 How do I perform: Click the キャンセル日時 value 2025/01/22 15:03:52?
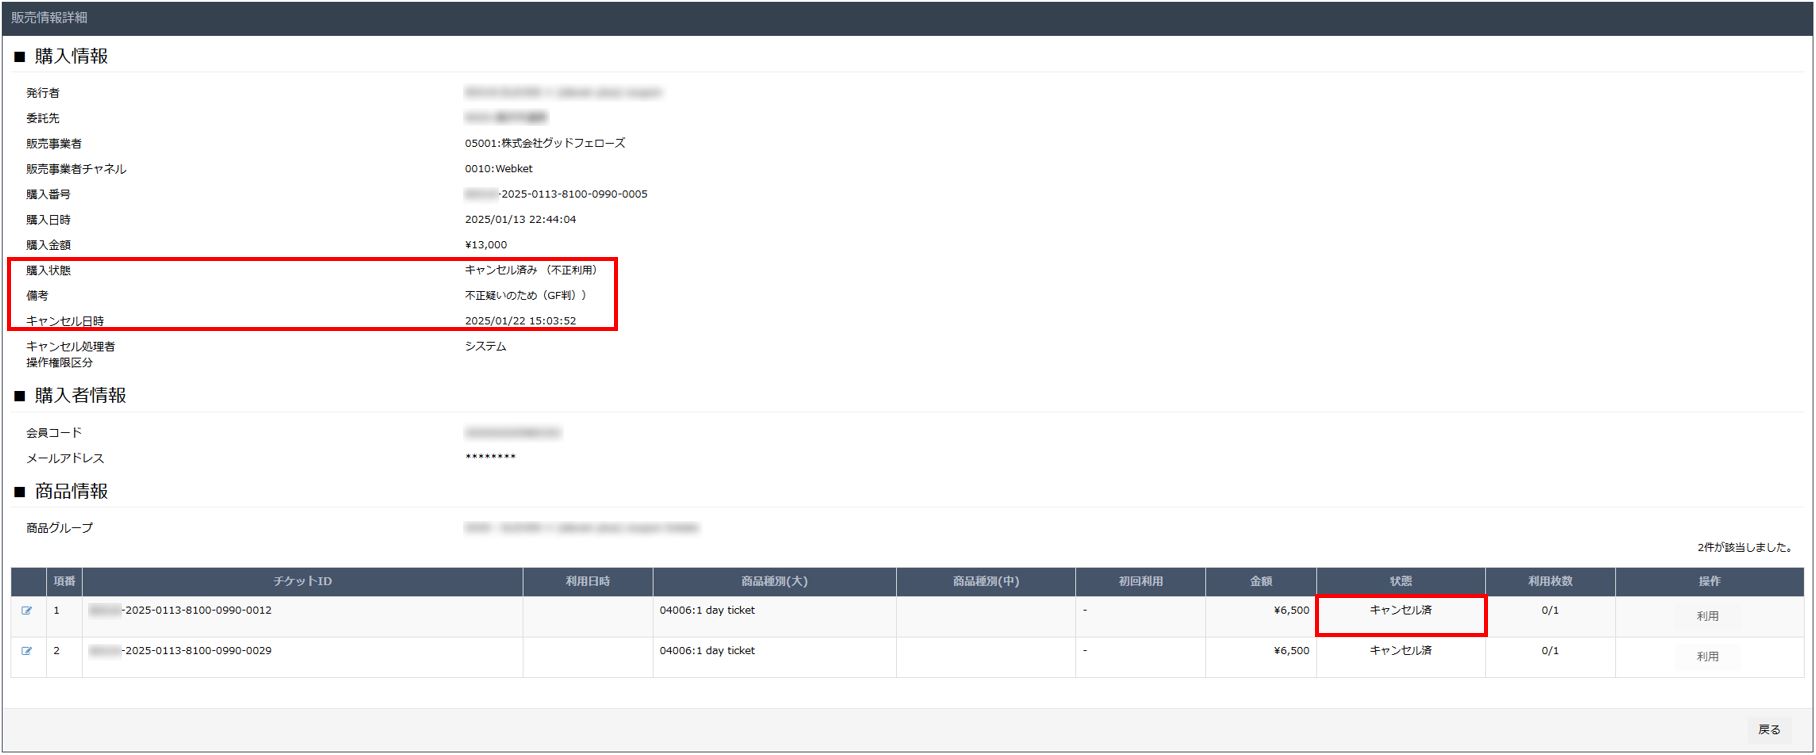tap(520, 321)
